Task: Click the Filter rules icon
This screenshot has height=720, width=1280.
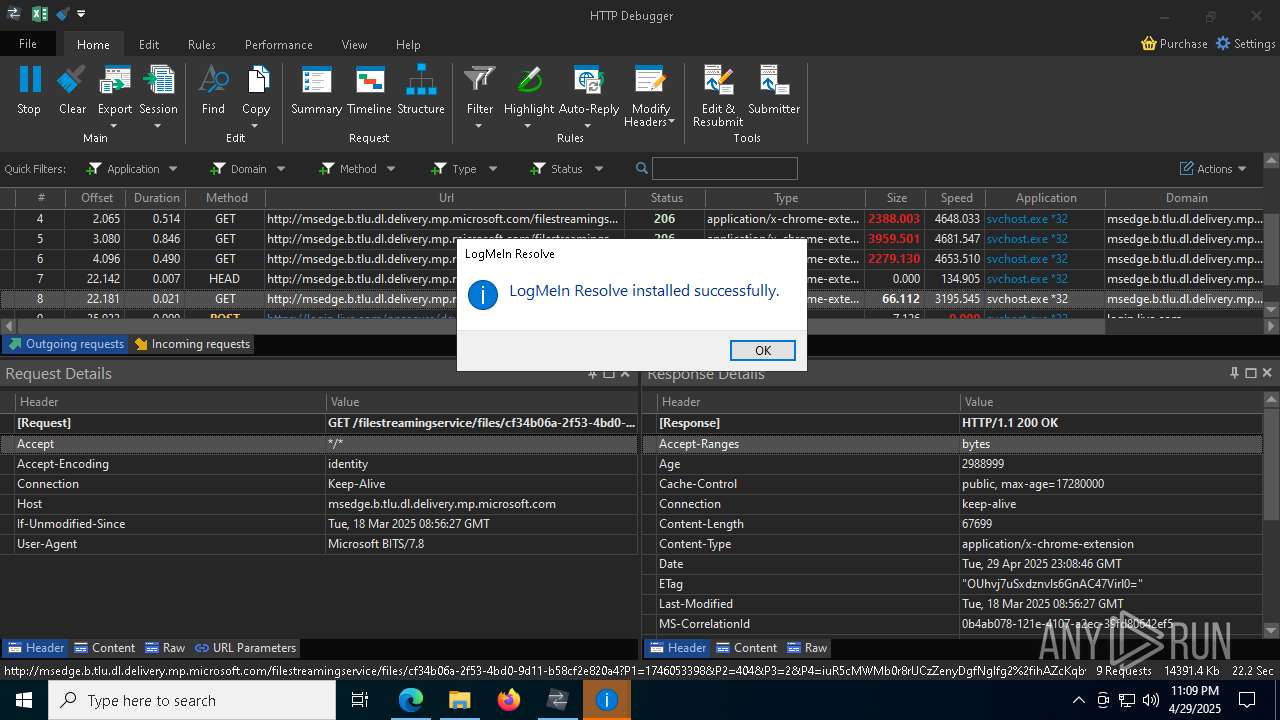Action: (480, 80)
